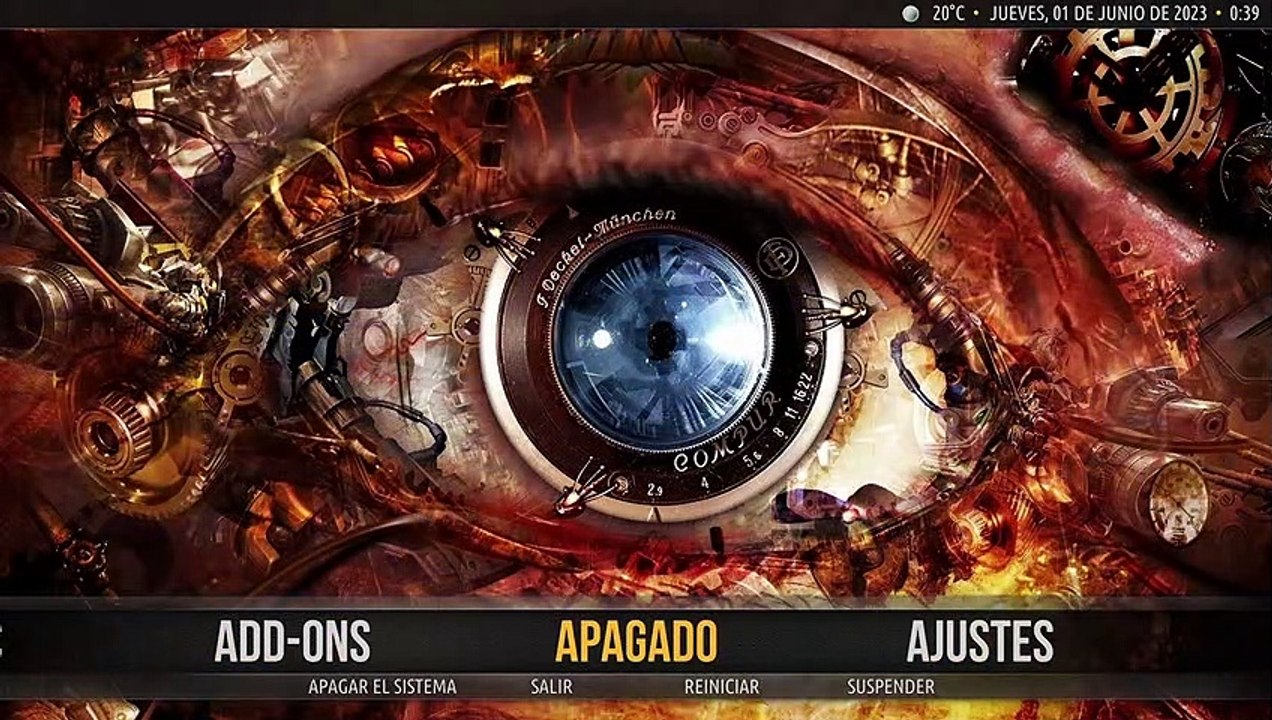Viewport: 1272px width, 720px height.
Task: Click the 20°C temperature reading
Action: [x=950, y=14]
